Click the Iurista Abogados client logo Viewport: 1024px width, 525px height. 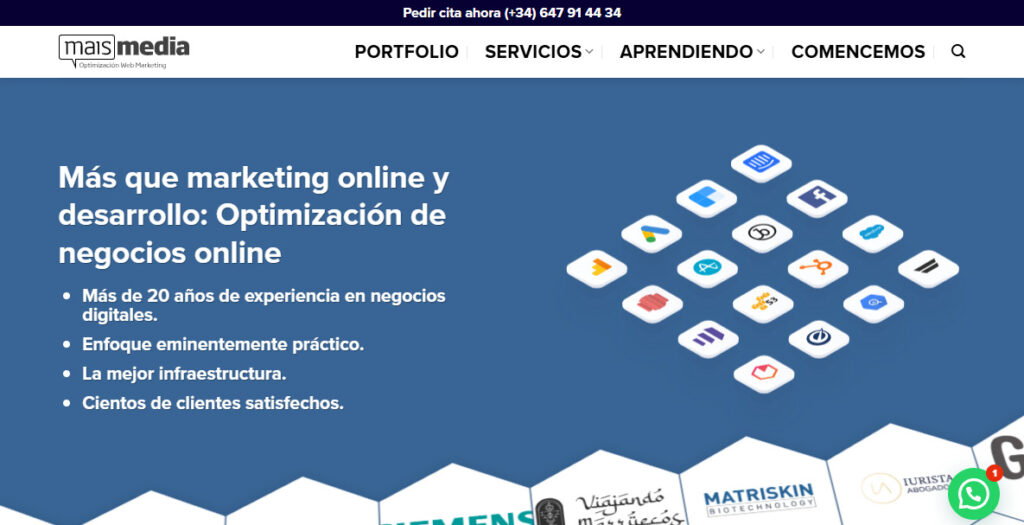coord(908,488)
